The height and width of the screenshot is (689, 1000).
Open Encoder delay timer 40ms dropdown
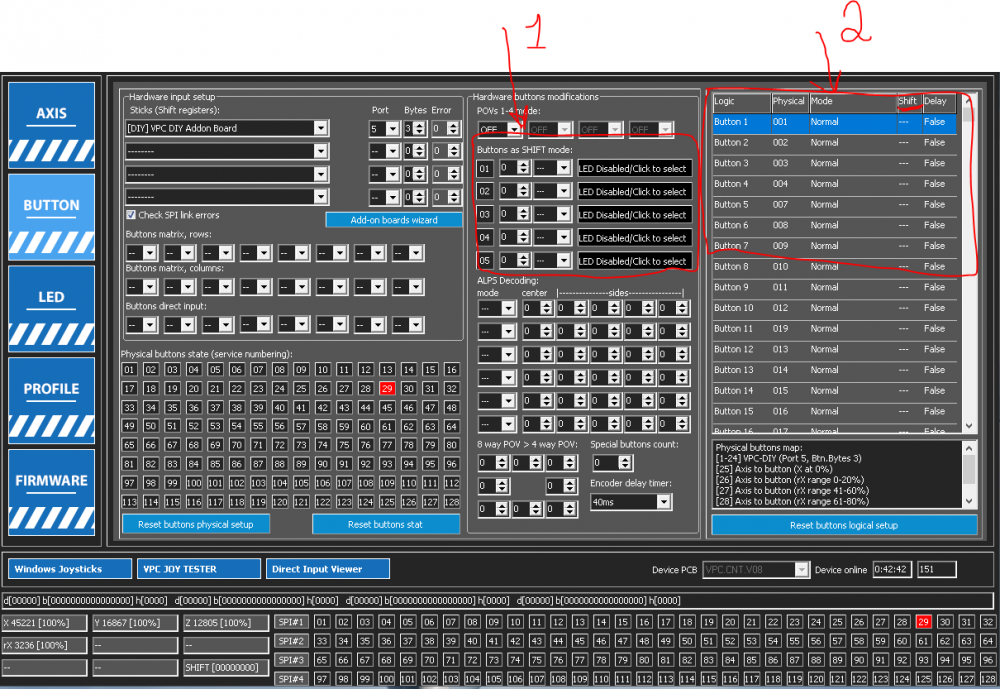tap(663, 502)
